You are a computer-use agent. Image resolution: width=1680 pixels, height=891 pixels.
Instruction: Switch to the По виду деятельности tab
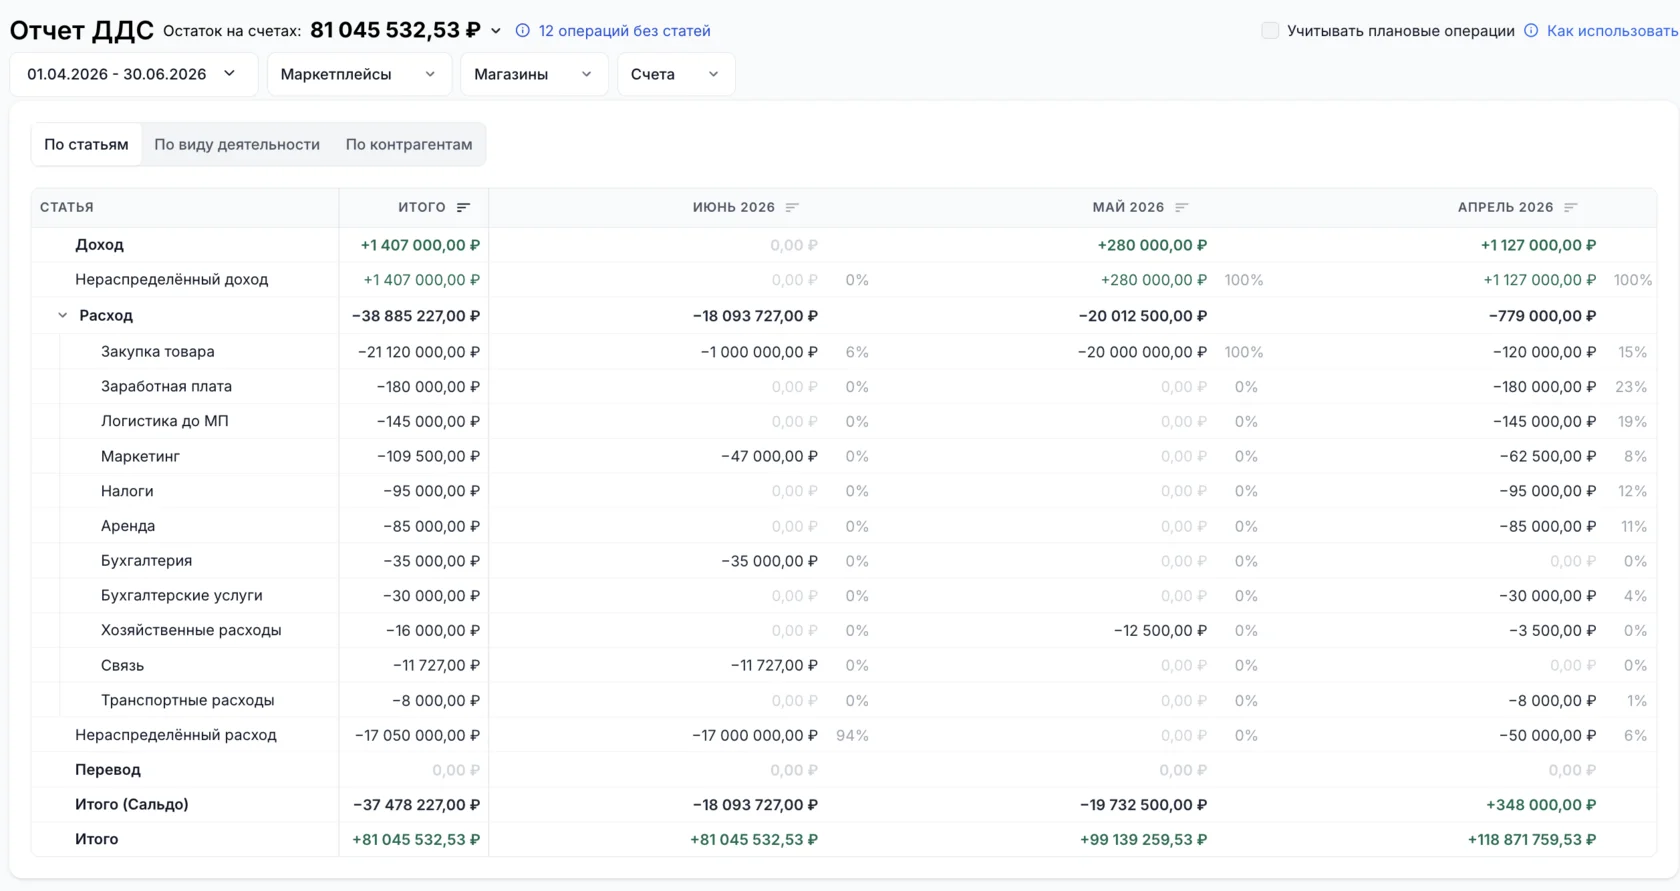click(x=237, y=144)
